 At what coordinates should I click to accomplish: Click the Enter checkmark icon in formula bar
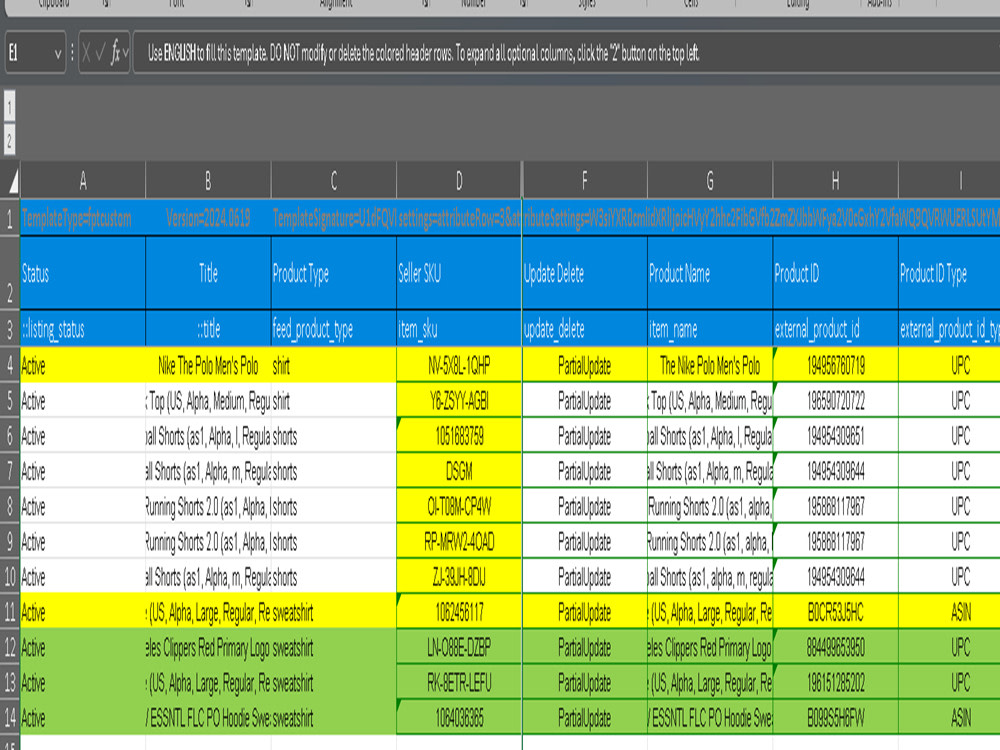(x=100, y=54)
